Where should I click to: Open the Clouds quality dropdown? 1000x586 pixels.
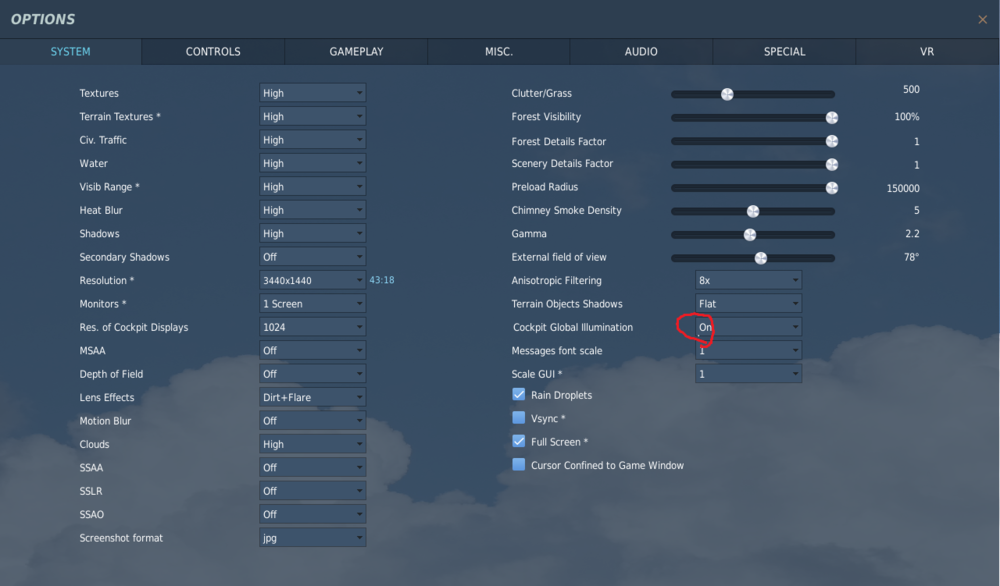[x=312, y=443]
